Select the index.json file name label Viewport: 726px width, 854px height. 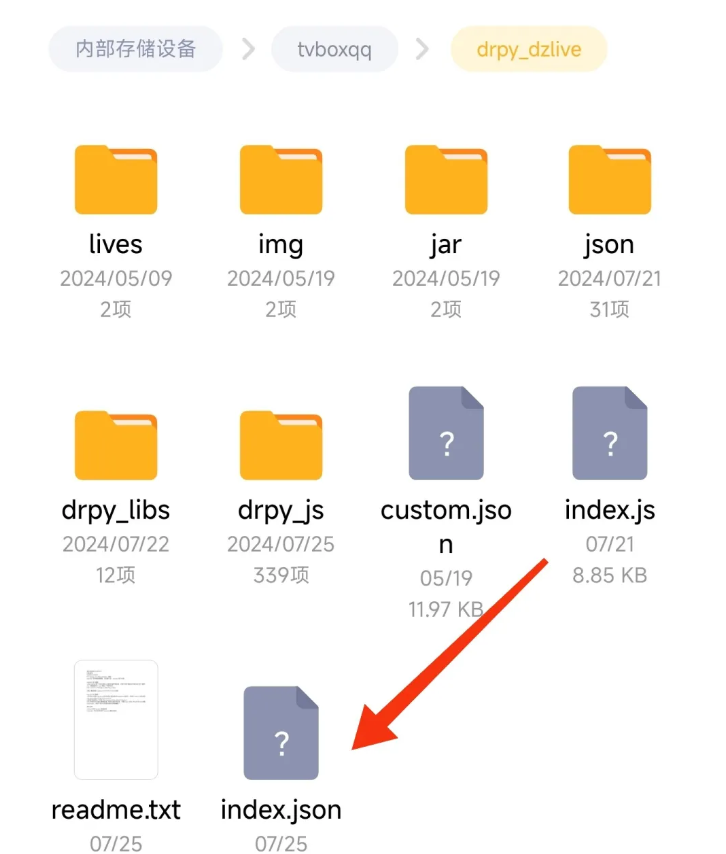click(281, 810)
